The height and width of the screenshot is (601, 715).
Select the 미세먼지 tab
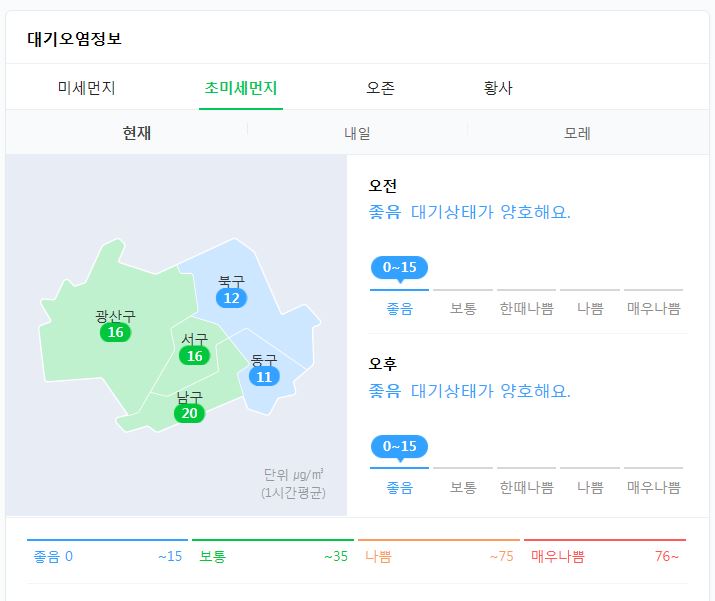(86, 88)
